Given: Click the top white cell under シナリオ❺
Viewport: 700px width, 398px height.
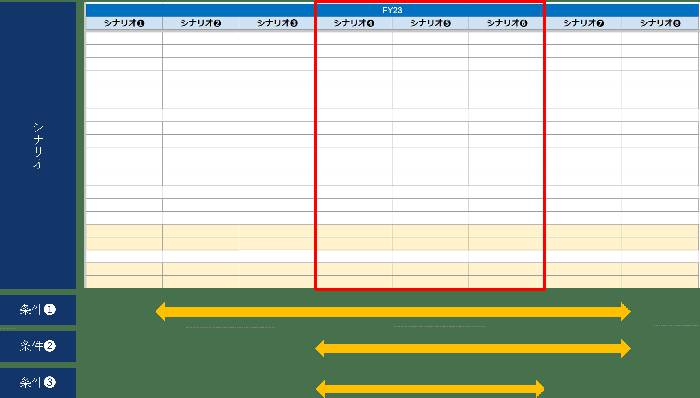Looking at the screenshot, I should [430, 38].
